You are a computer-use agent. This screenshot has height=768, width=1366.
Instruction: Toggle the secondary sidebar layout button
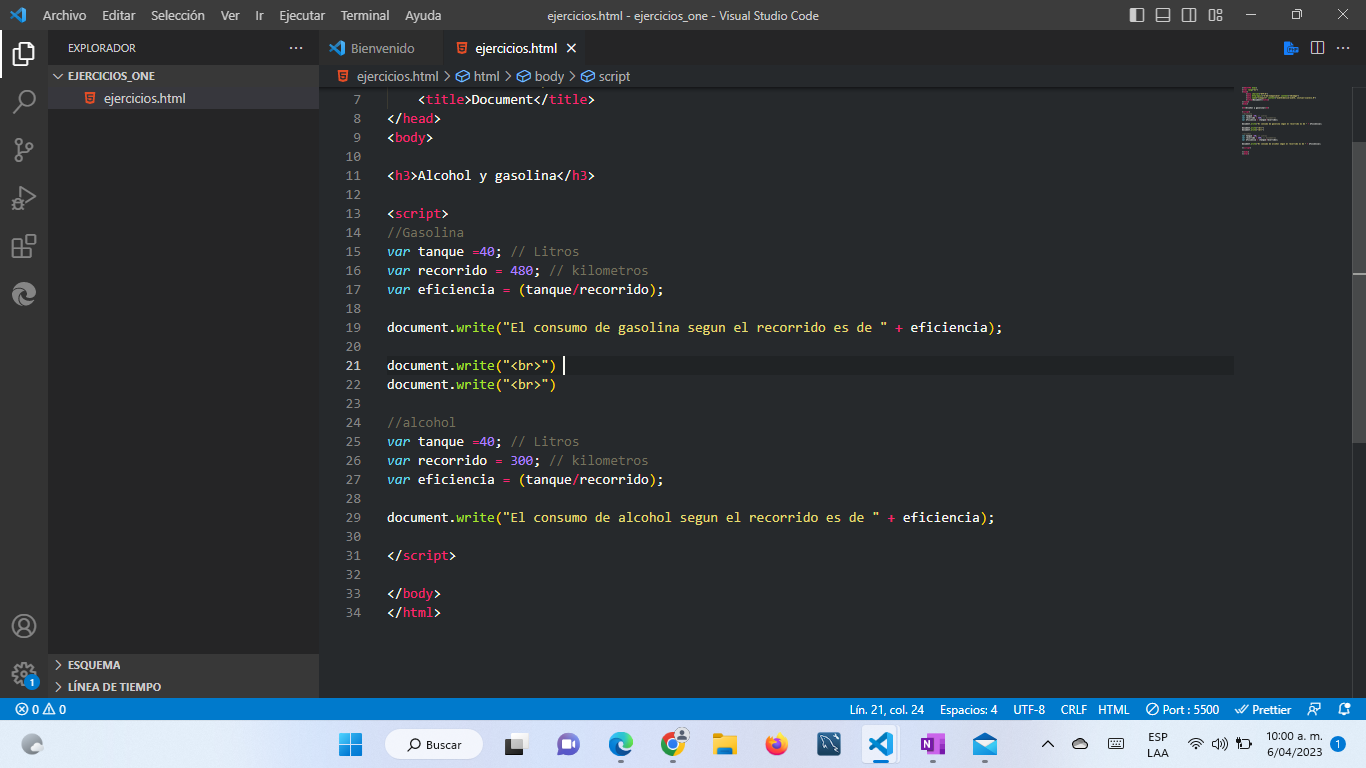pos(1189,15)
